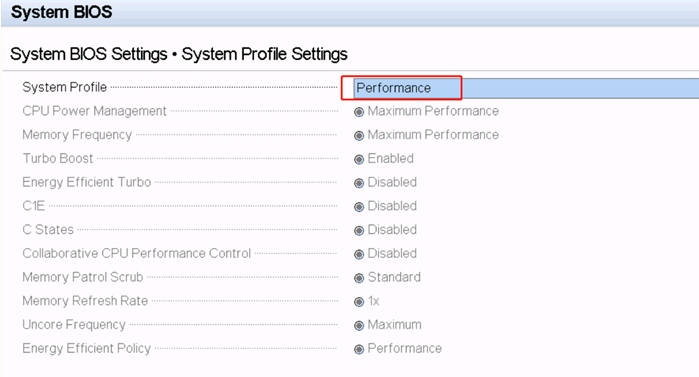This screenshot has width=699, height=377.
Task: Click the C States setting label
Action: coord(48,229)
